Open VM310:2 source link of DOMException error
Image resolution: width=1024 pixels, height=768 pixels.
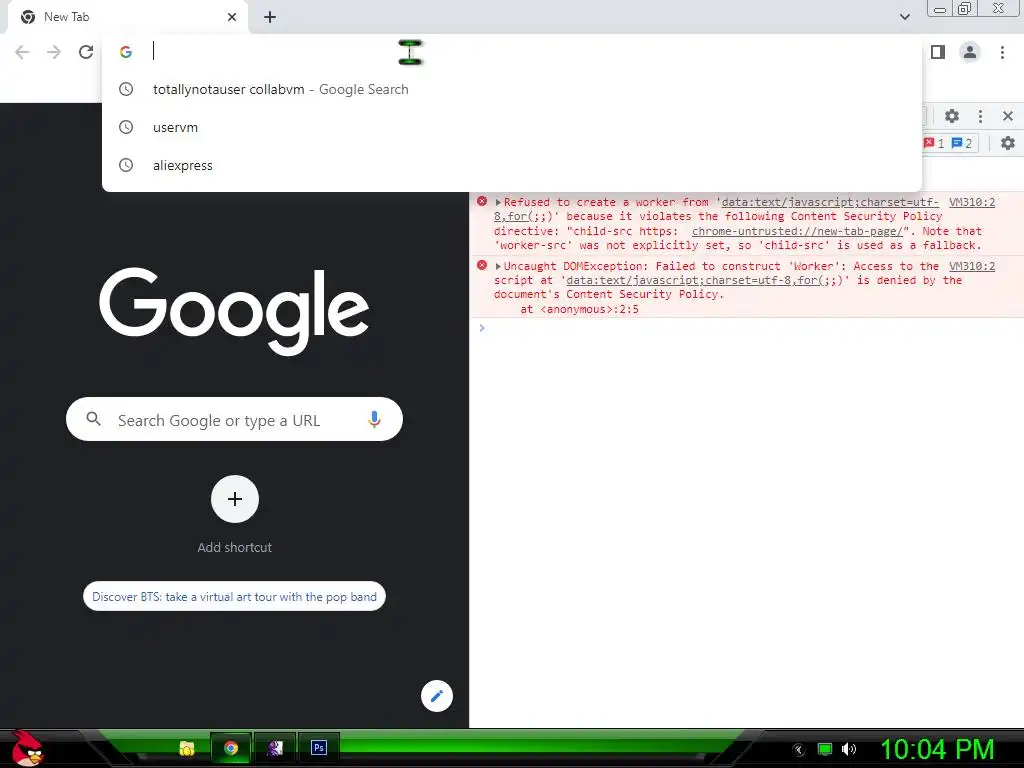[x=972, y=266]
